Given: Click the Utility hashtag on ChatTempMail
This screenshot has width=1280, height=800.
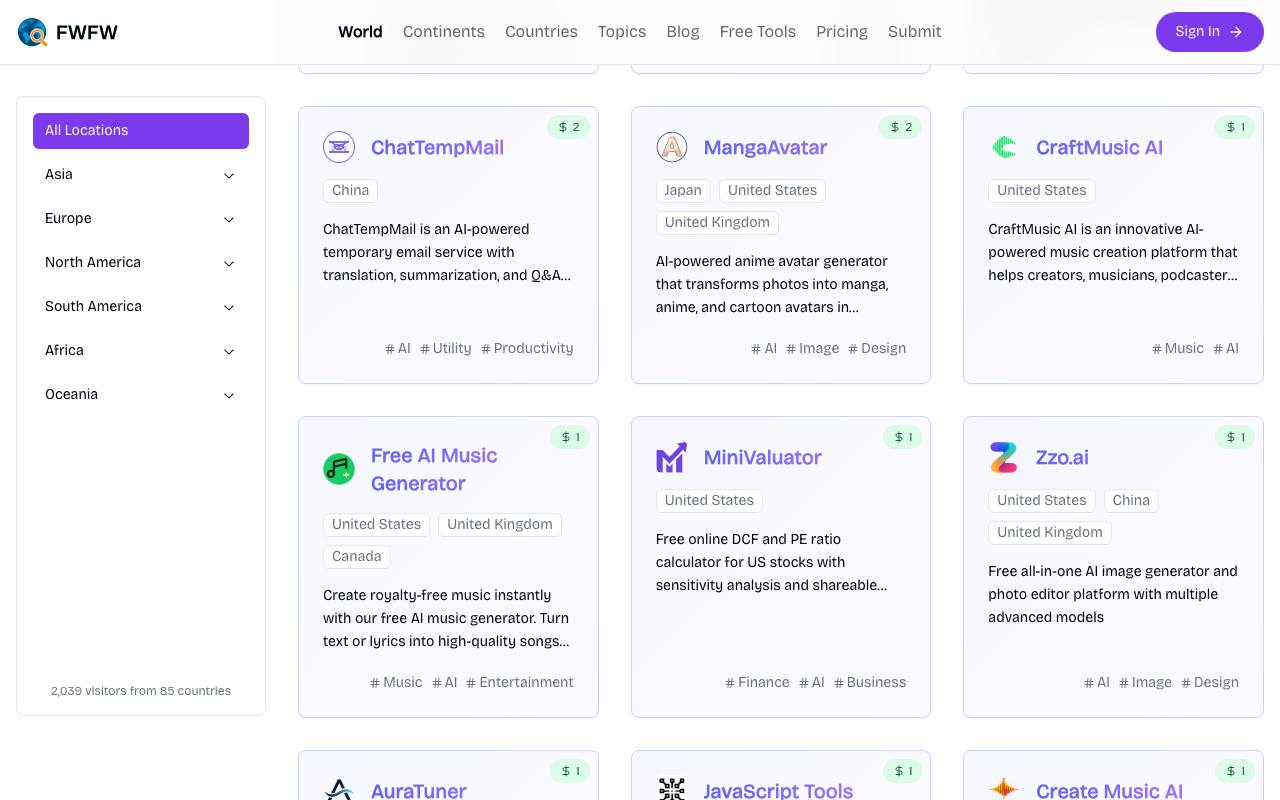Looking at the screenshot, I should tap(446, 349).
